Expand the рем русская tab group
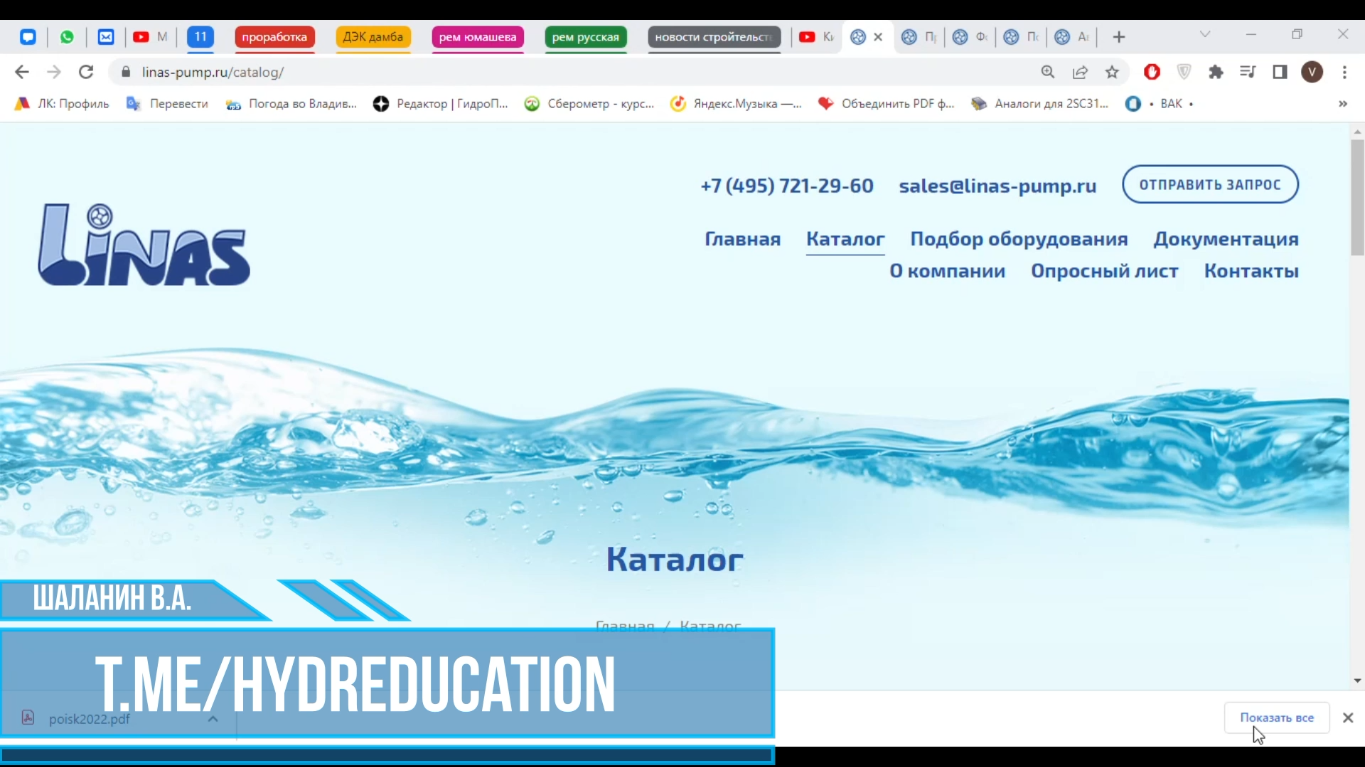This screenshot has width=1365, height=767. coord(586,37)
